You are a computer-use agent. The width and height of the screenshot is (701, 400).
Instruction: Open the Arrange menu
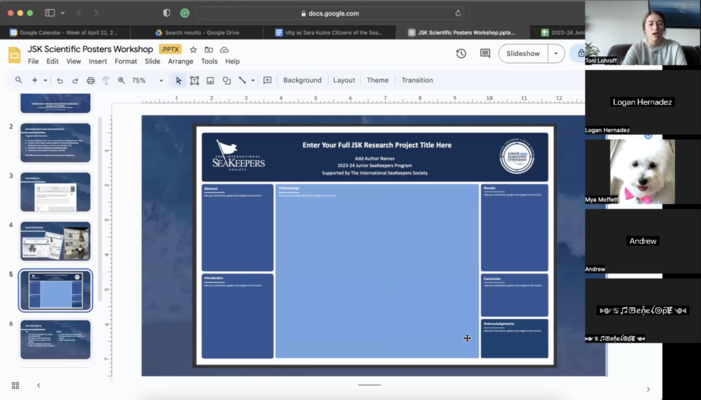[x=181, y=61]
